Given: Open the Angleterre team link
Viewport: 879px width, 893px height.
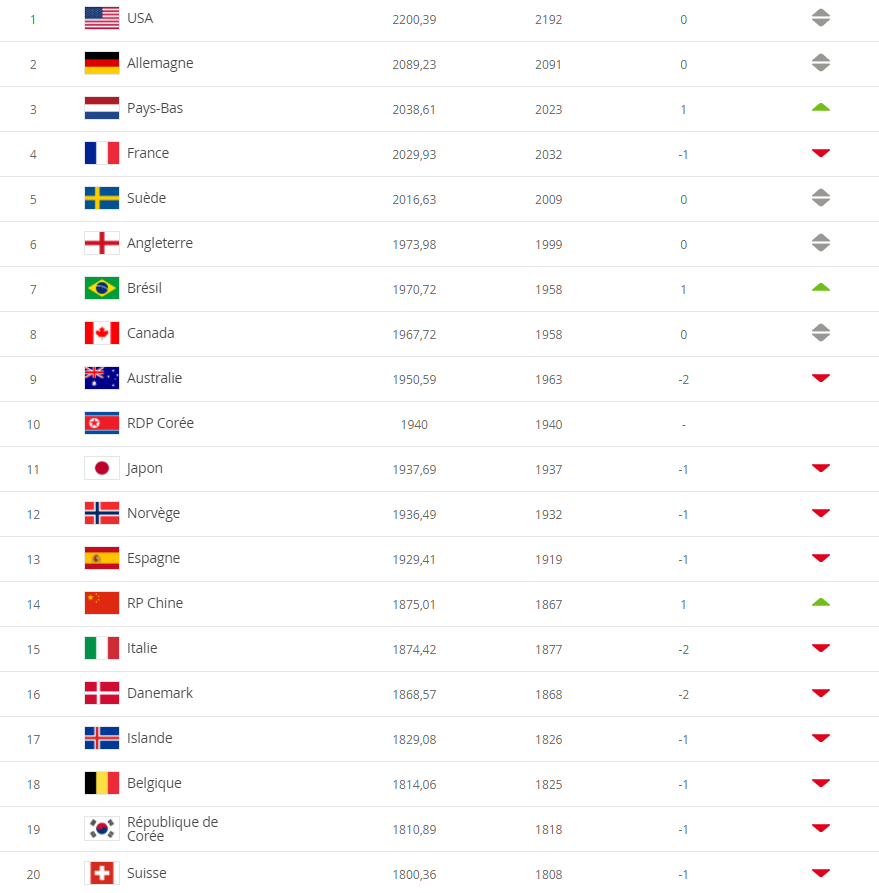Looking at the screenshot, I should (x=160, y=243).
